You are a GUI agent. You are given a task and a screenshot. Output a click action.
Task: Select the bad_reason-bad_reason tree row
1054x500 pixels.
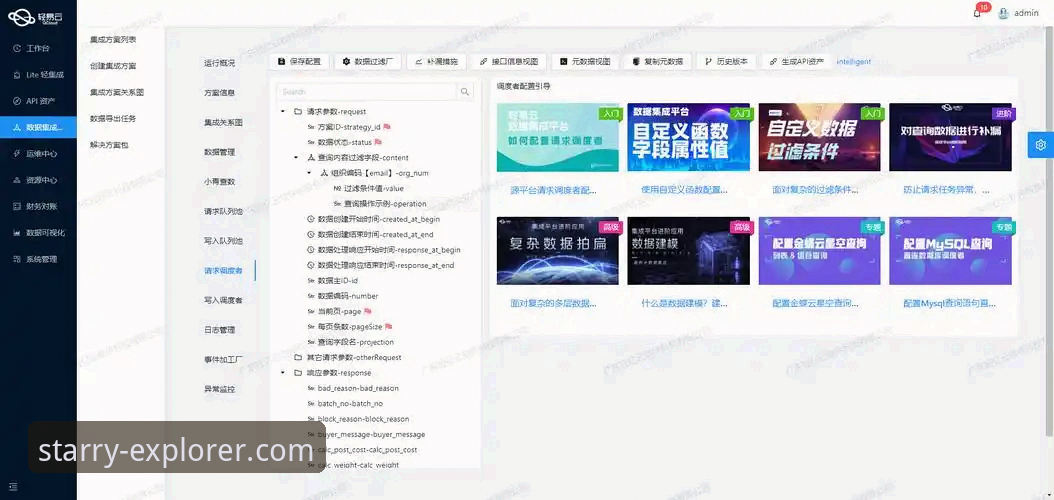352,388
